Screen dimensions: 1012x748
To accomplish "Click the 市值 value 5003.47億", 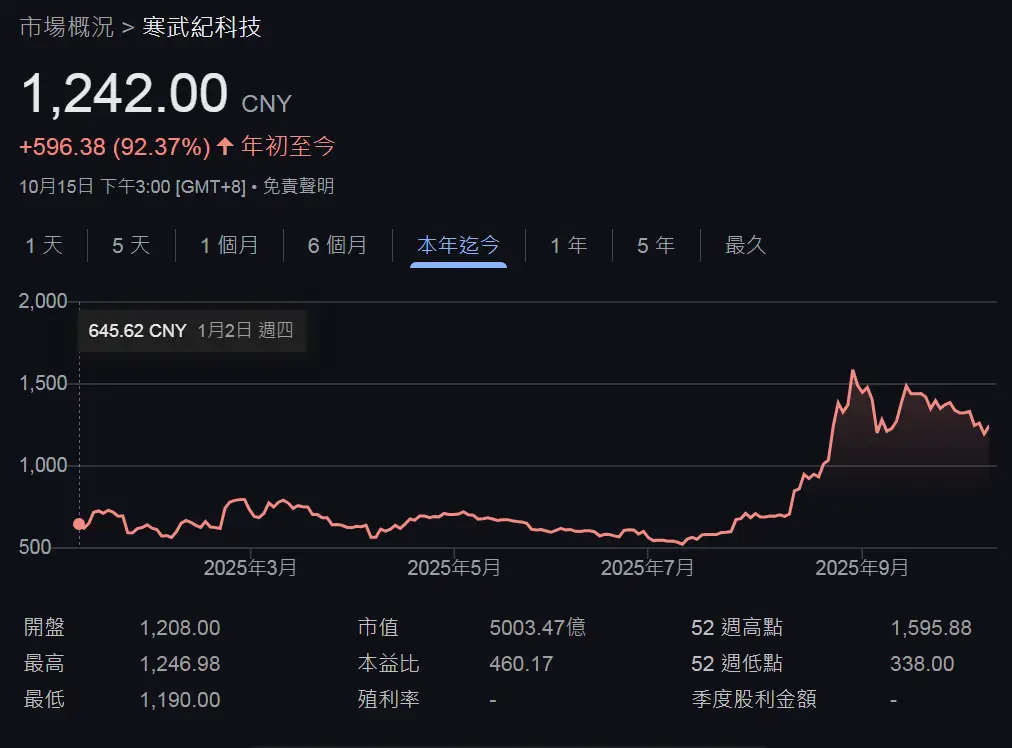I will click(537, 628).
